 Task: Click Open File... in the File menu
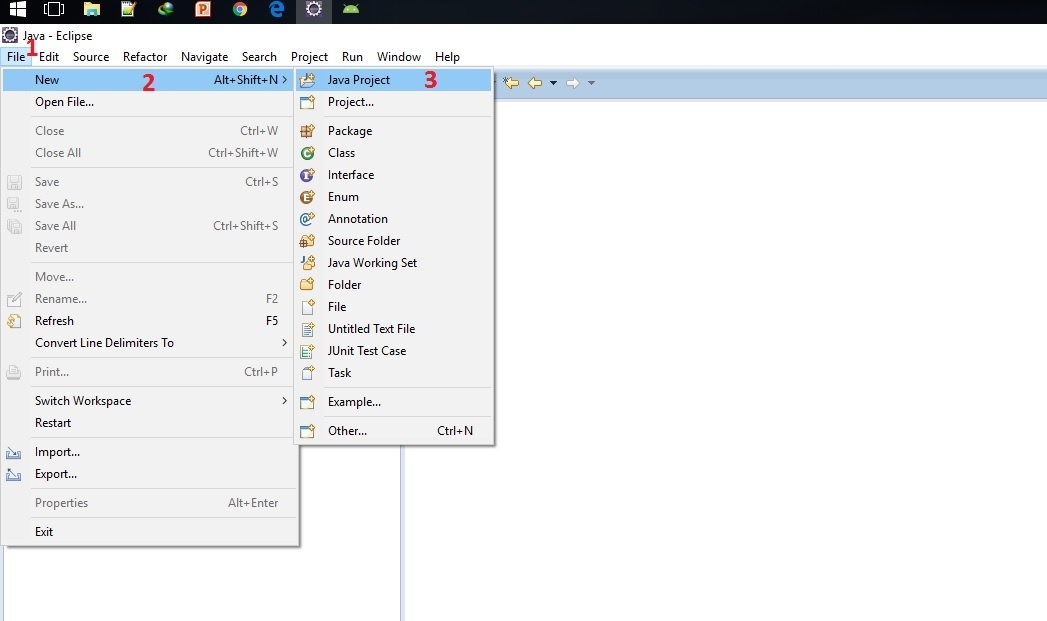pos(64,102)
